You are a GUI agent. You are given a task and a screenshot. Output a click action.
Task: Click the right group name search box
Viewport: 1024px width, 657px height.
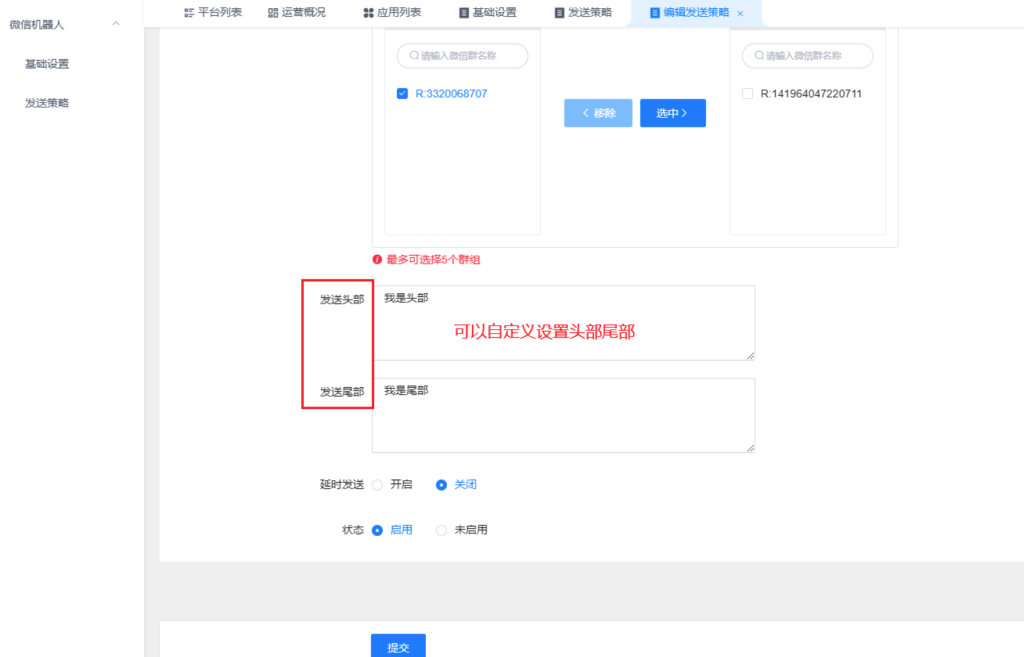(807, 56)
